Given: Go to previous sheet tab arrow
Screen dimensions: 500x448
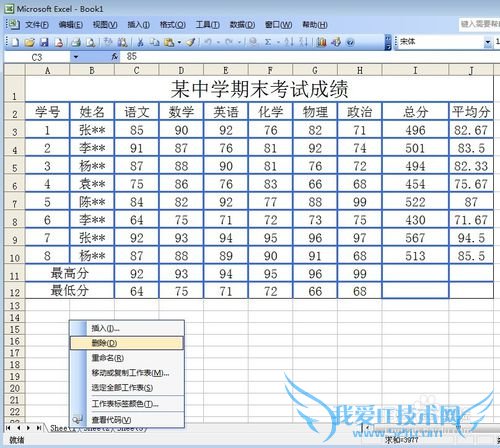Looking at the screenshot, I should click(x=18, y=428).
